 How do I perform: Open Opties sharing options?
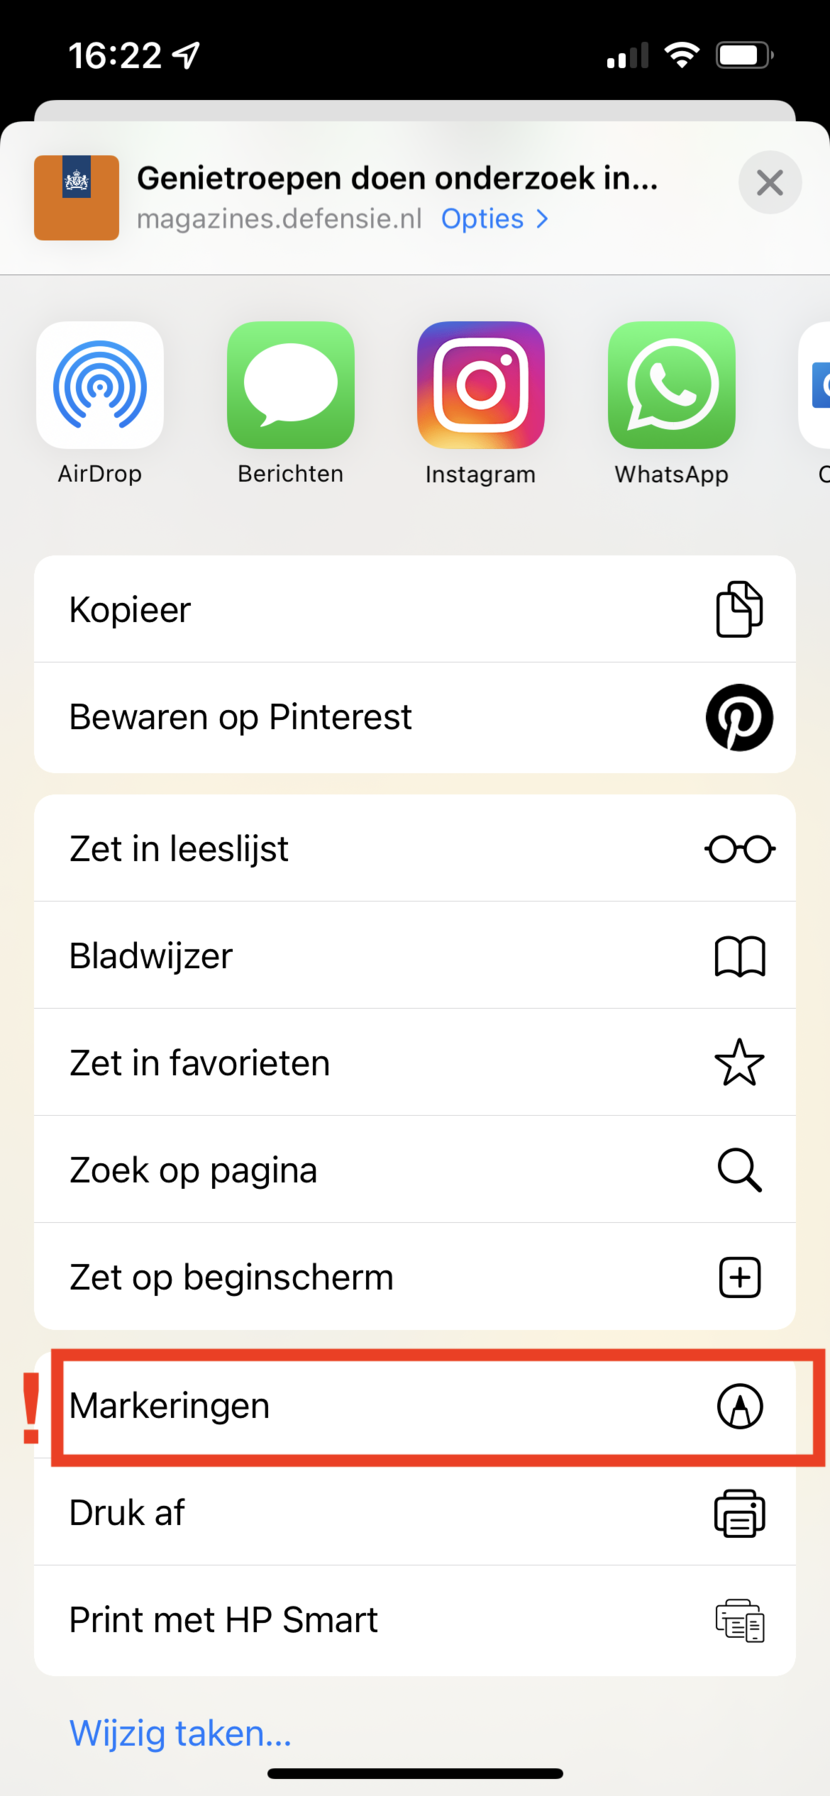tap(495, 219)
